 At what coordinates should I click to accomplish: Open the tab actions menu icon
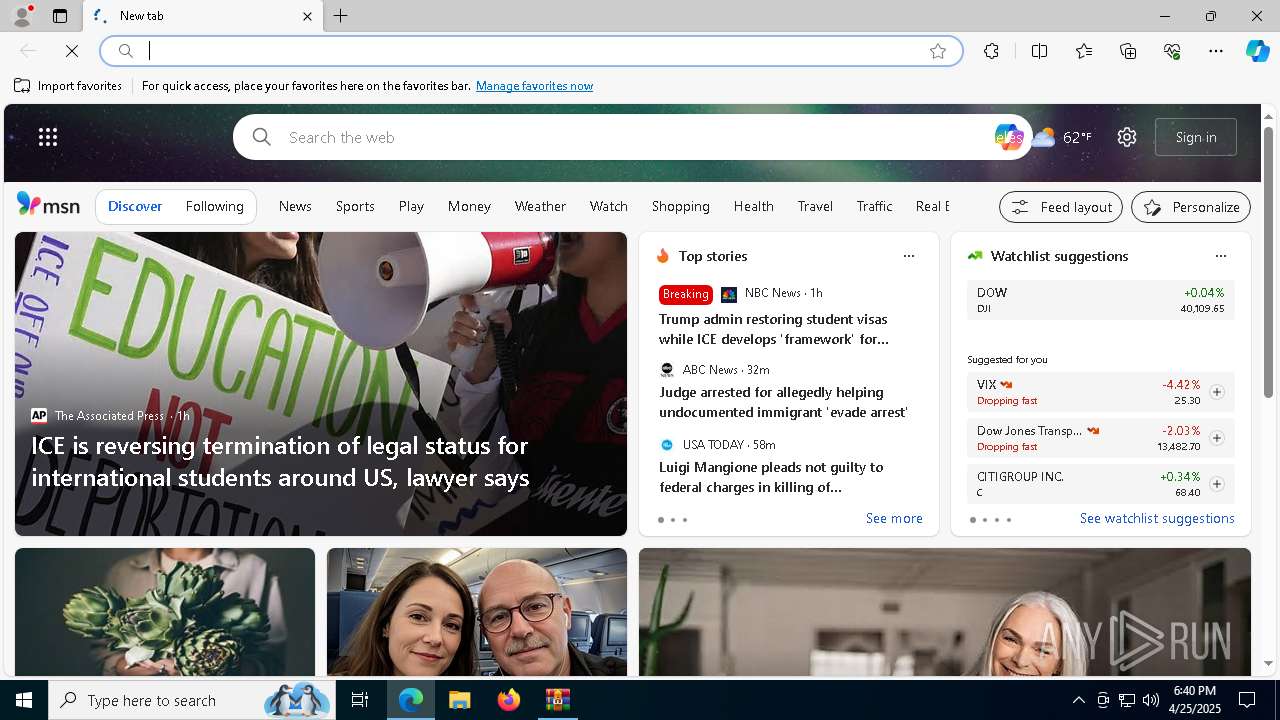[x=60, y=16]
